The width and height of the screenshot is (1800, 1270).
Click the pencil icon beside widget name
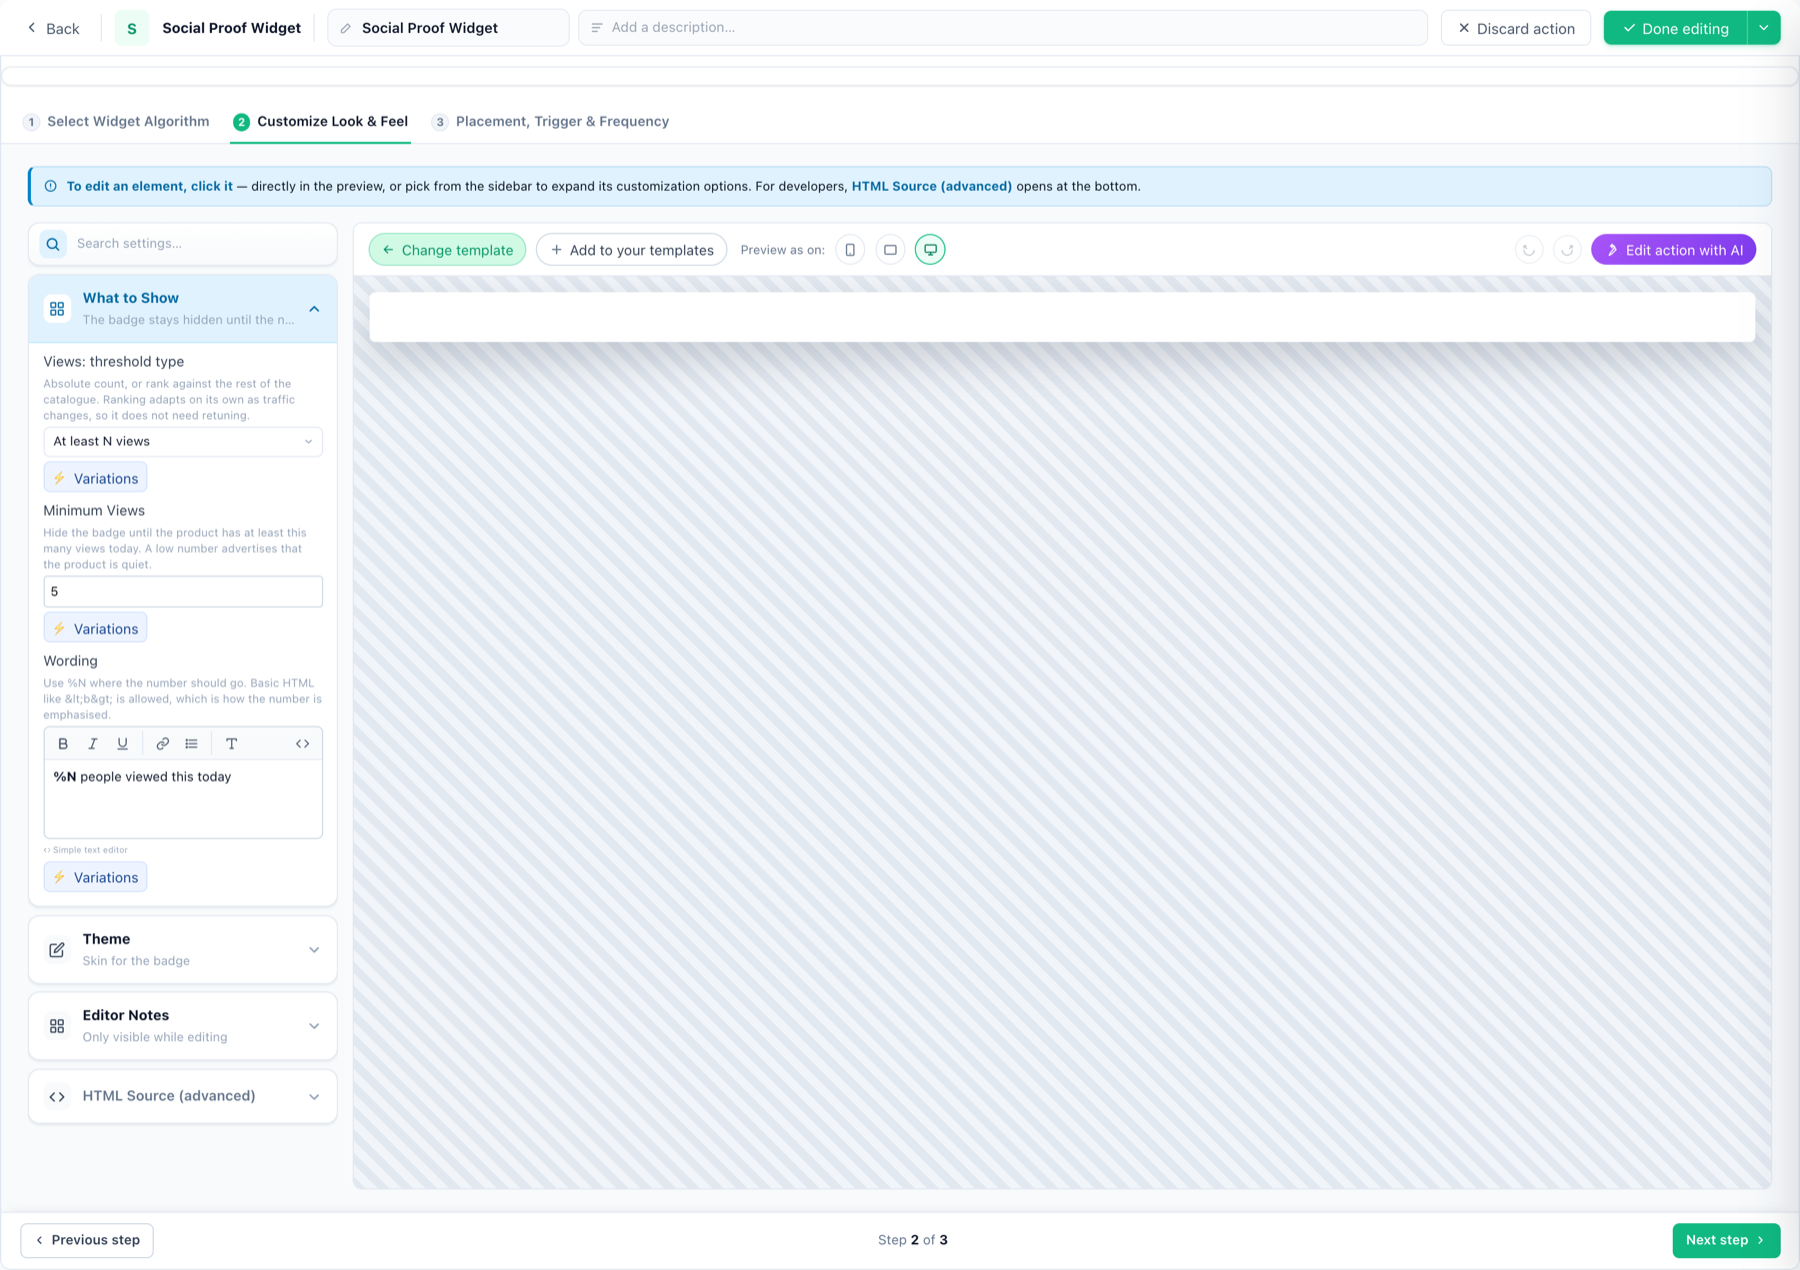tap(346, 29)
